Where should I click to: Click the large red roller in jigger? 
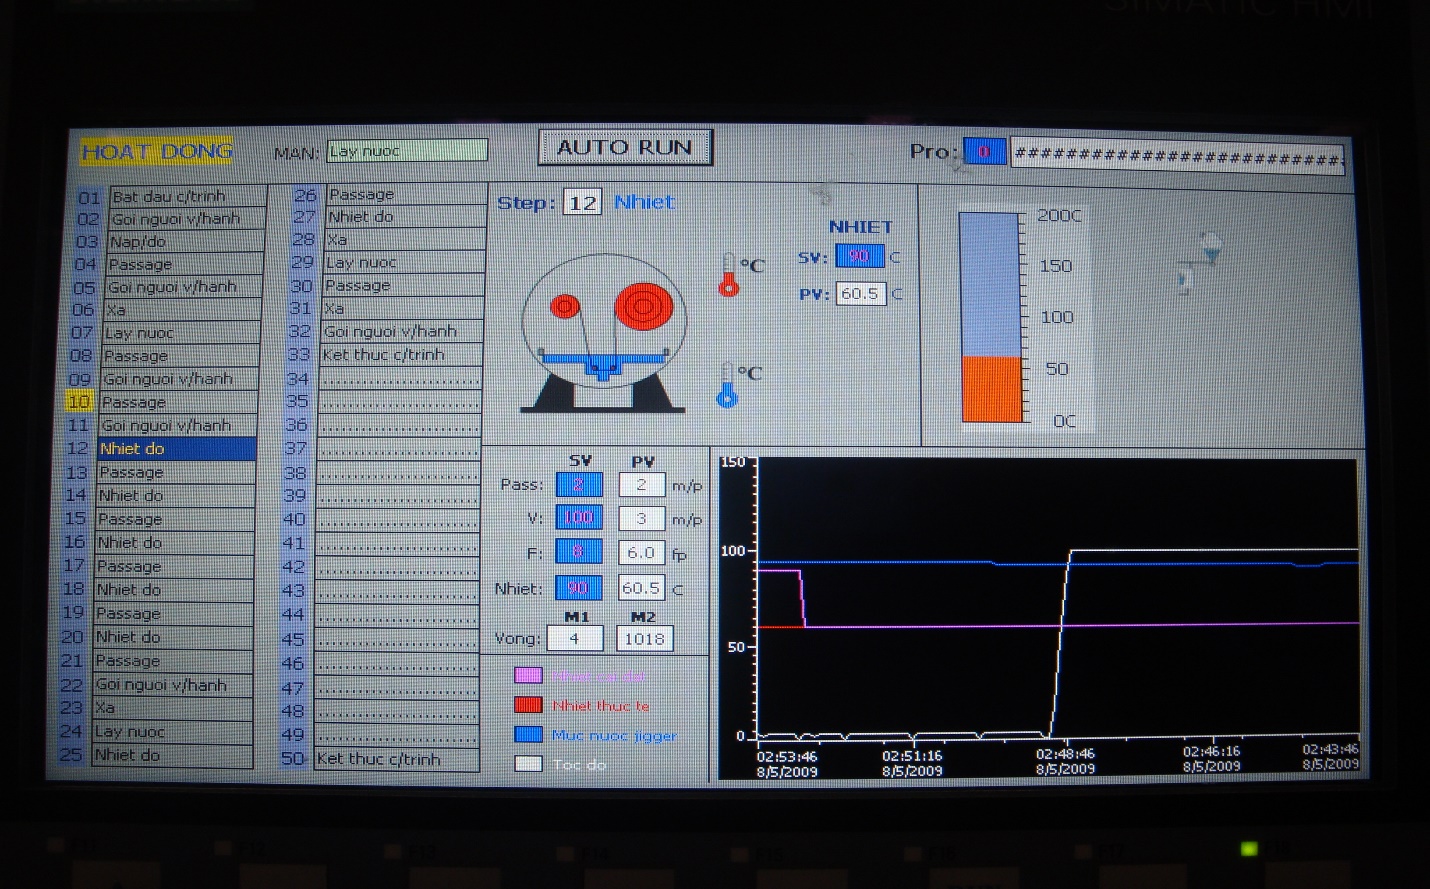click(643, 306)
